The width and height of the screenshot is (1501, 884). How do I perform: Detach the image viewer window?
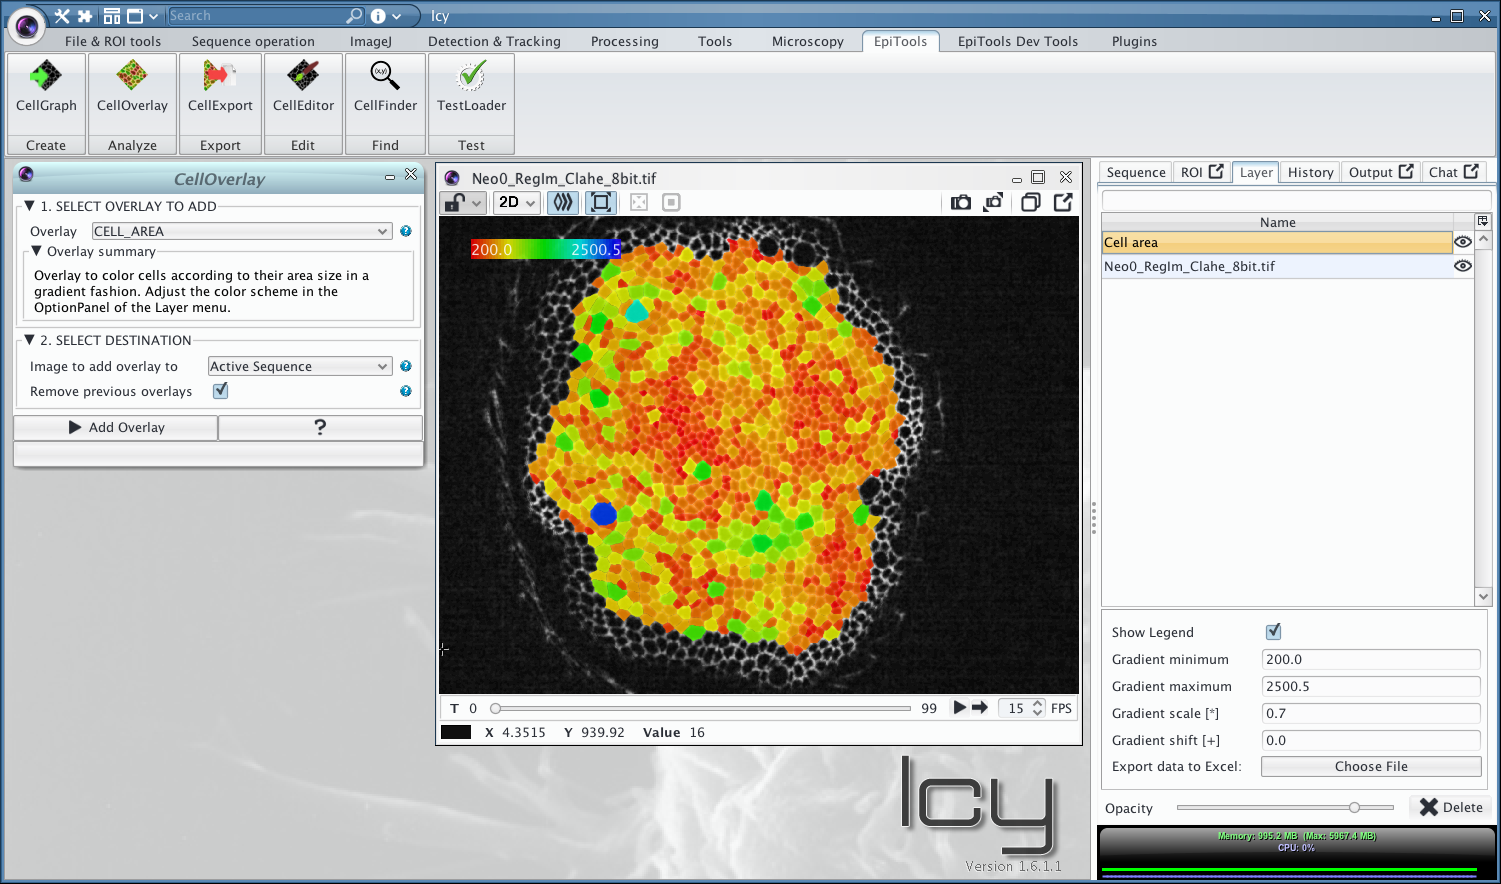coord(1063,202)
